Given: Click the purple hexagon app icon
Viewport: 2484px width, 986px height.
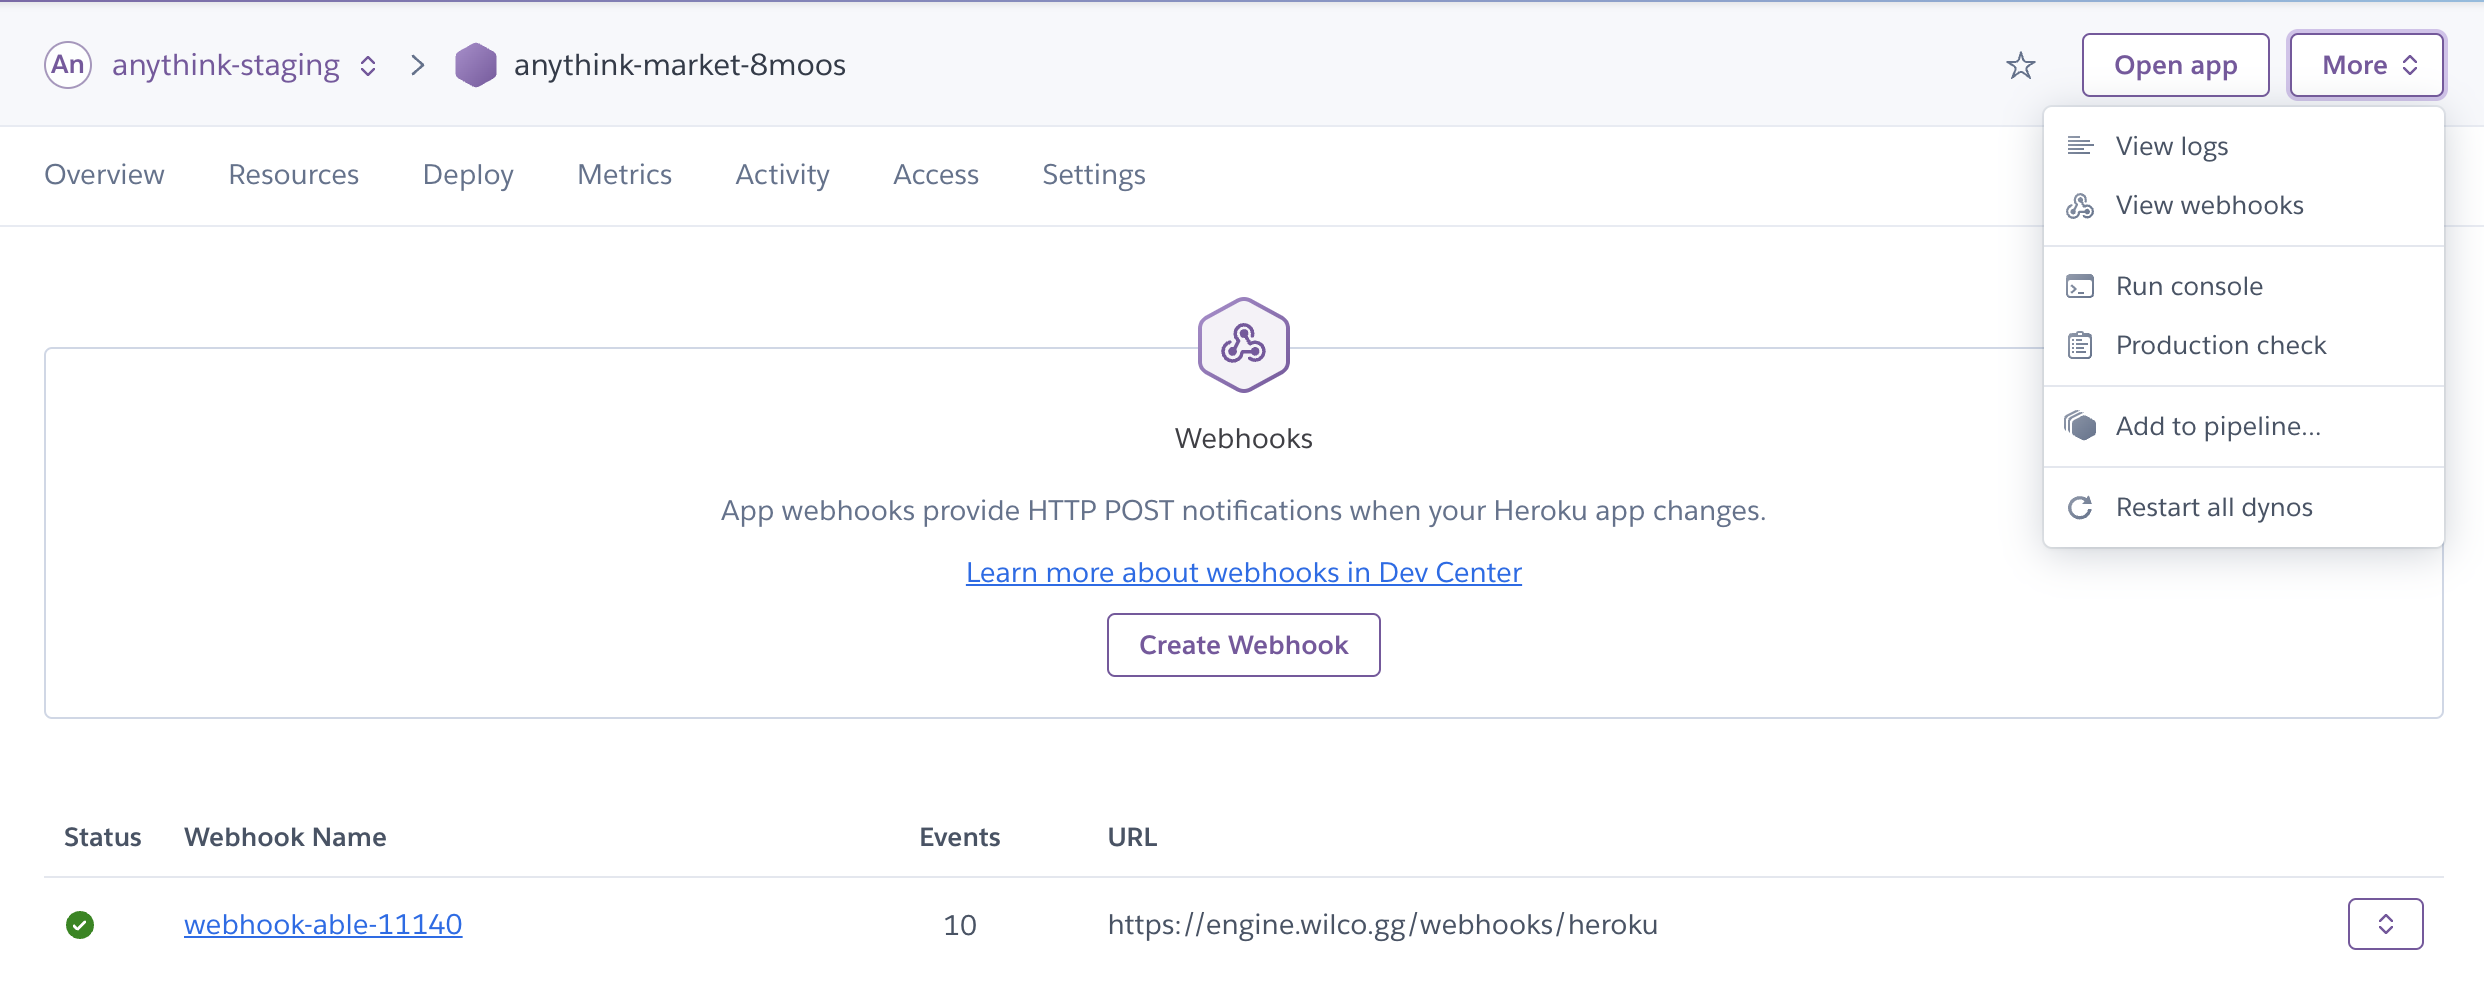Looking at the screenshot, I should click(476, 65).
